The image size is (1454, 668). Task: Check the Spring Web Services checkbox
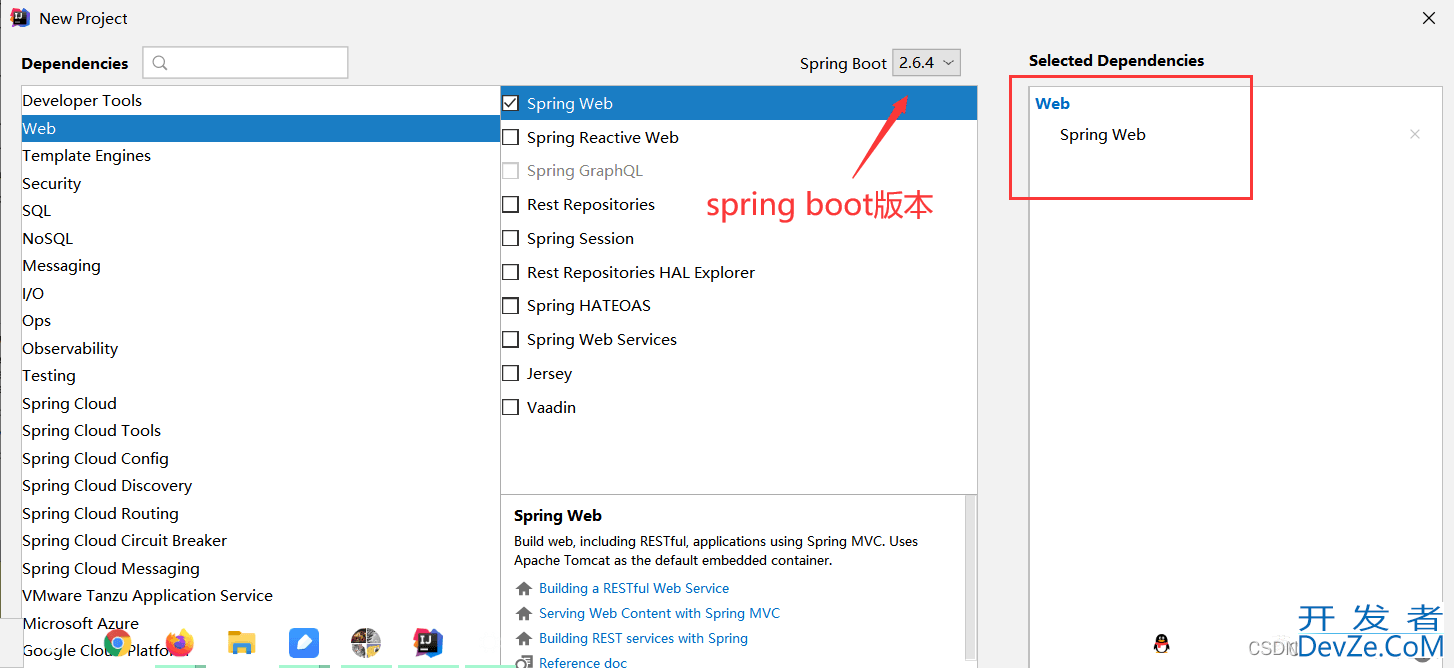pos(511,340)
